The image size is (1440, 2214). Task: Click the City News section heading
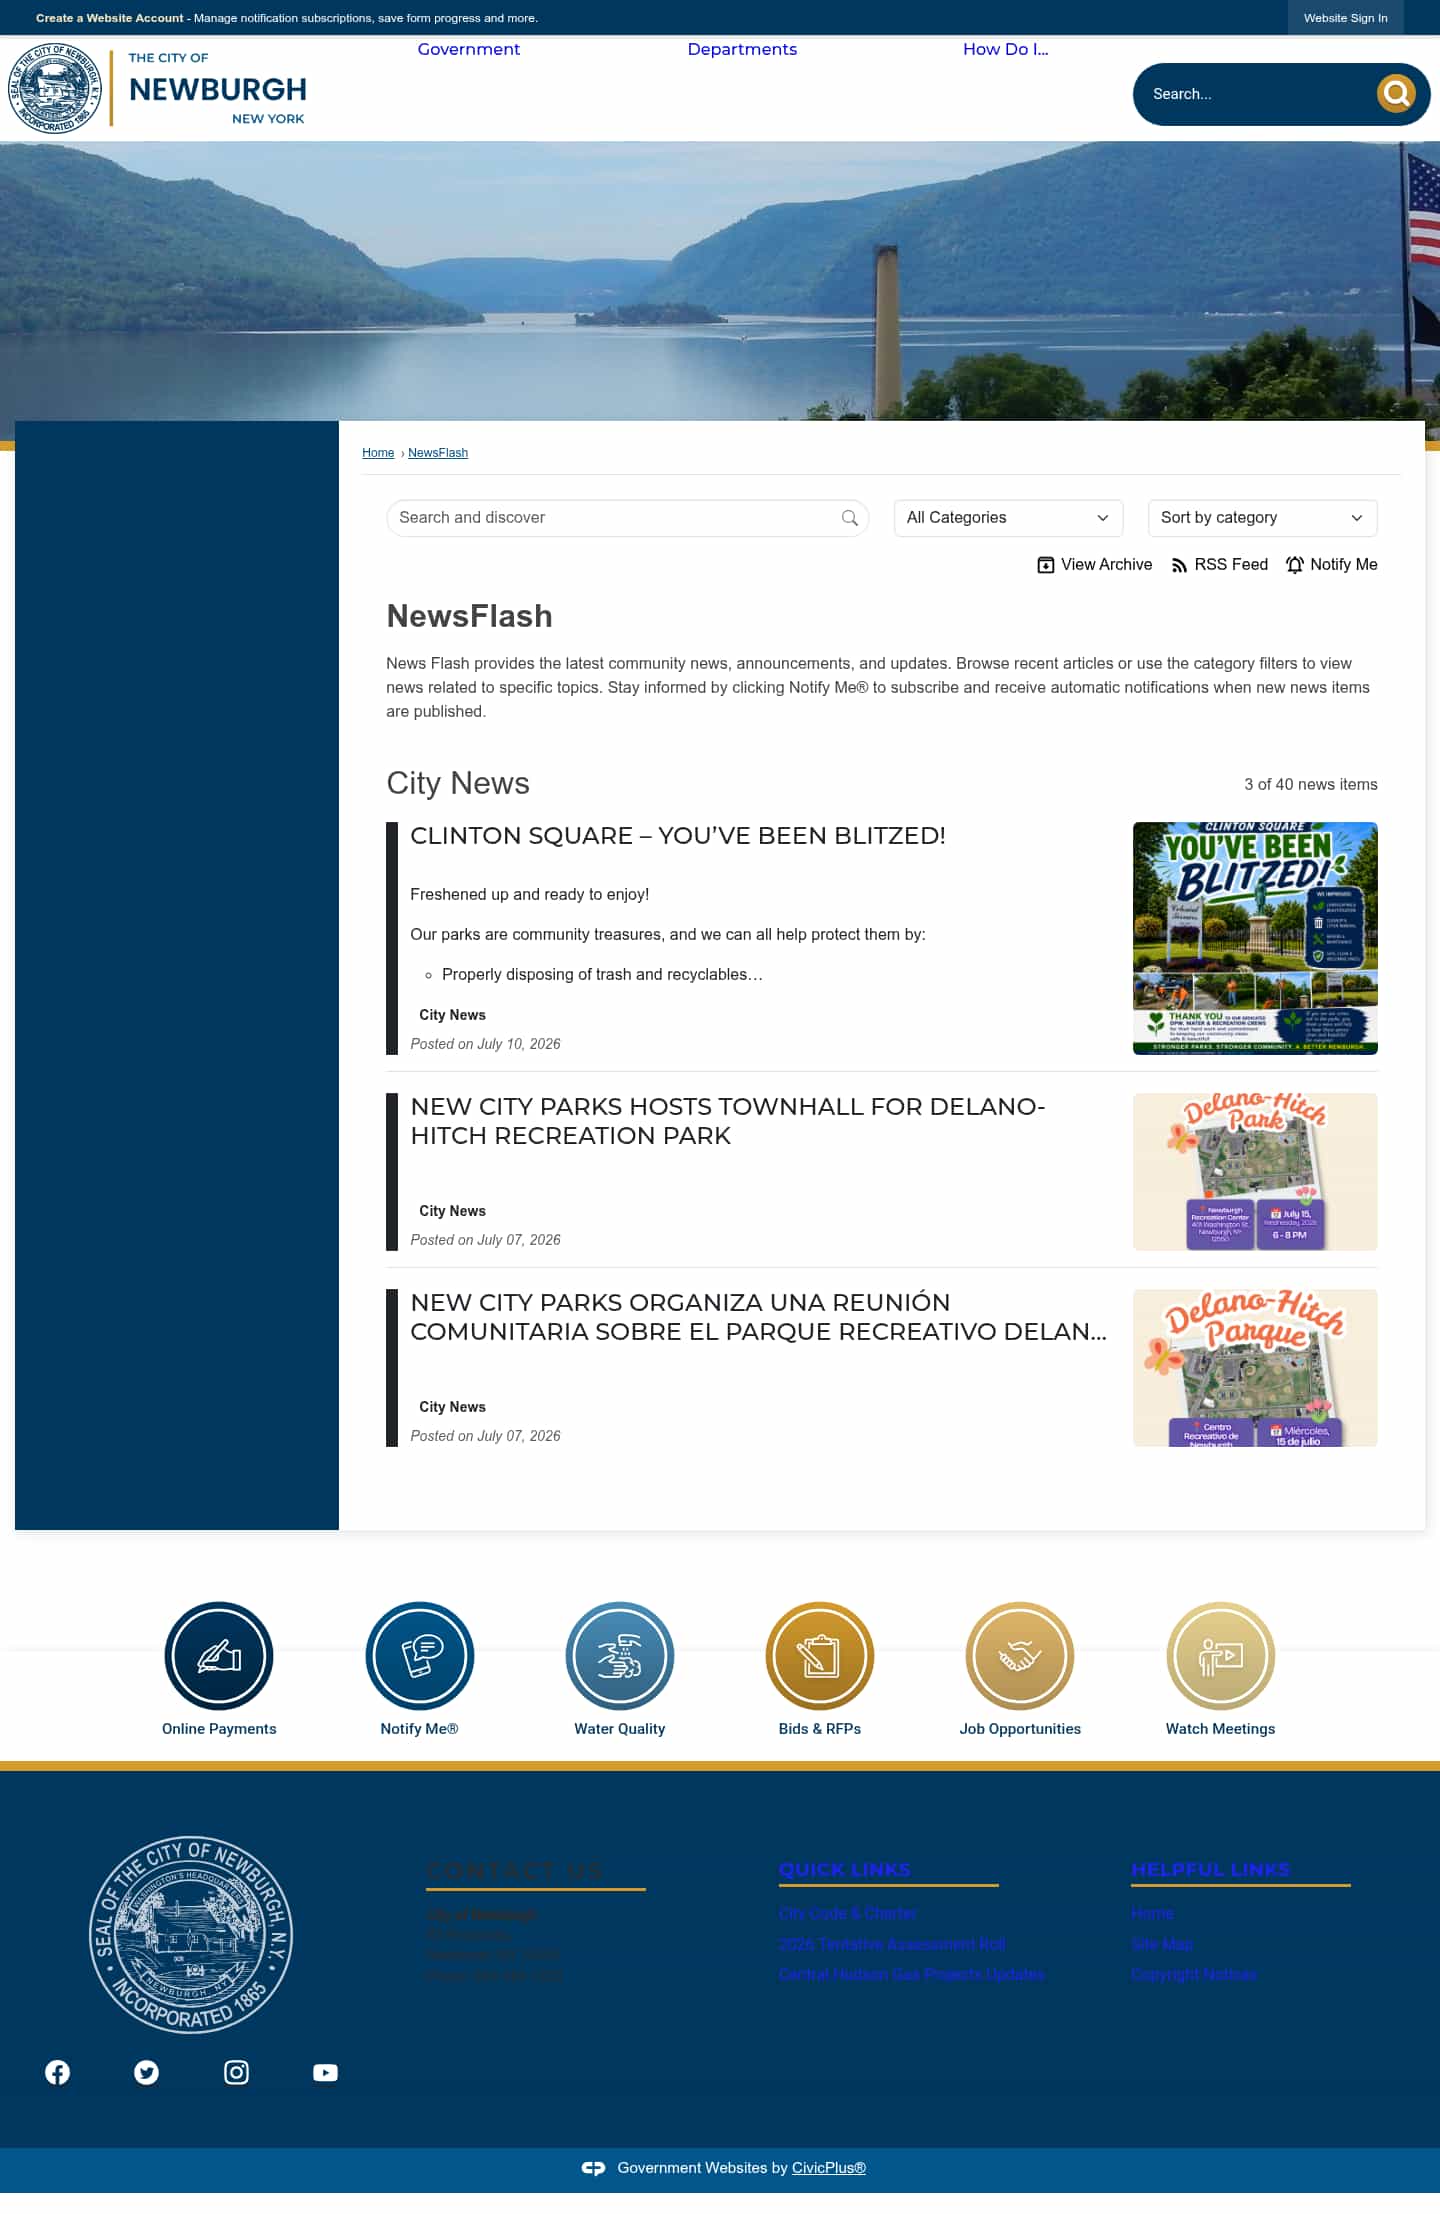pos(458,783)
